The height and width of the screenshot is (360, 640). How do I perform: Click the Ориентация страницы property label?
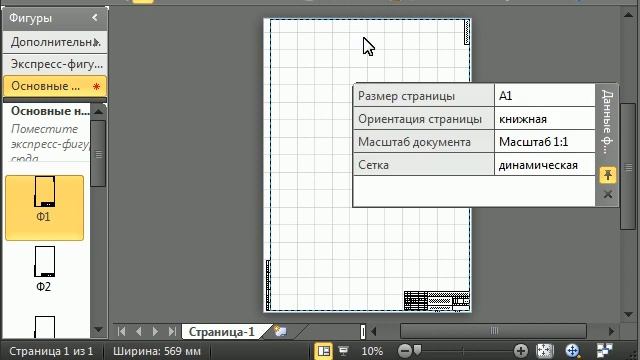424,119
